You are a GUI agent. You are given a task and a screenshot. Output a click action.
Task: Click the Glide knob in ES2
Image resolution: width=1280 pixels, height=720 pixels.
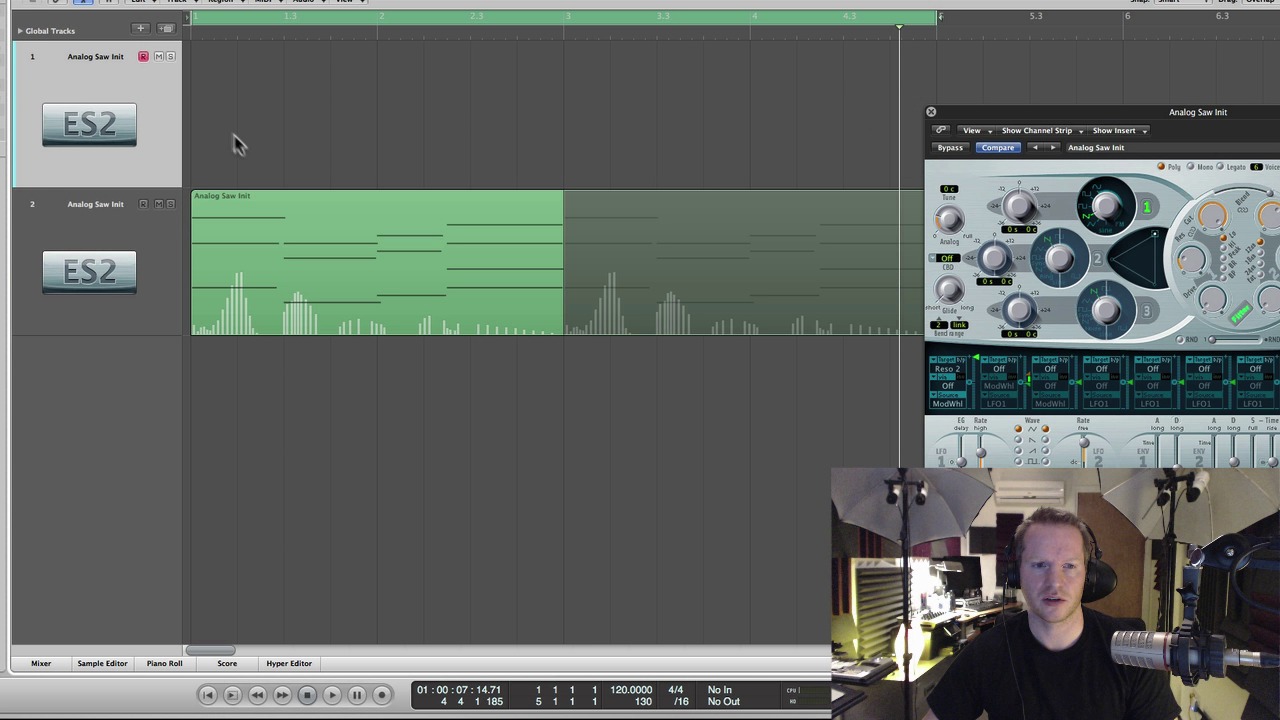pyautogui.click(x=948, y=289)
